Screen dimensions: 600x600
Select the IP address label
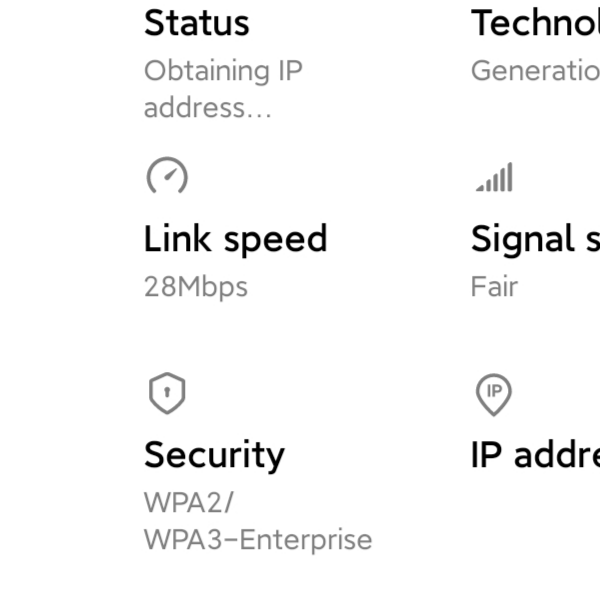pyautogui.click(x=535, y=454)
